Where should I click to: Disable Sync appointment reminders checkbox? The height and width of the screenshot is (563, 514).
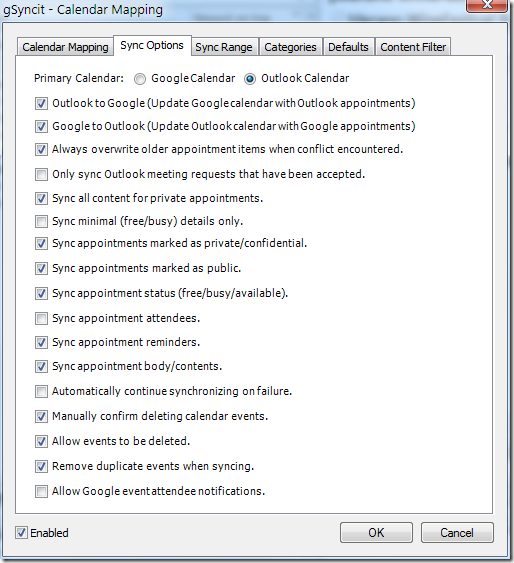(41, 342)
